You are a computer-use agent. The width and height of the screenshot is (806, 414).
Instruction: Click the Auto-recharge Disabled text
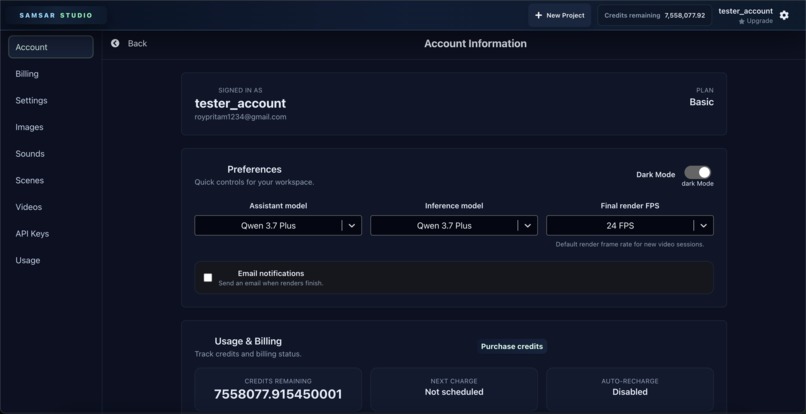(630, 392)
